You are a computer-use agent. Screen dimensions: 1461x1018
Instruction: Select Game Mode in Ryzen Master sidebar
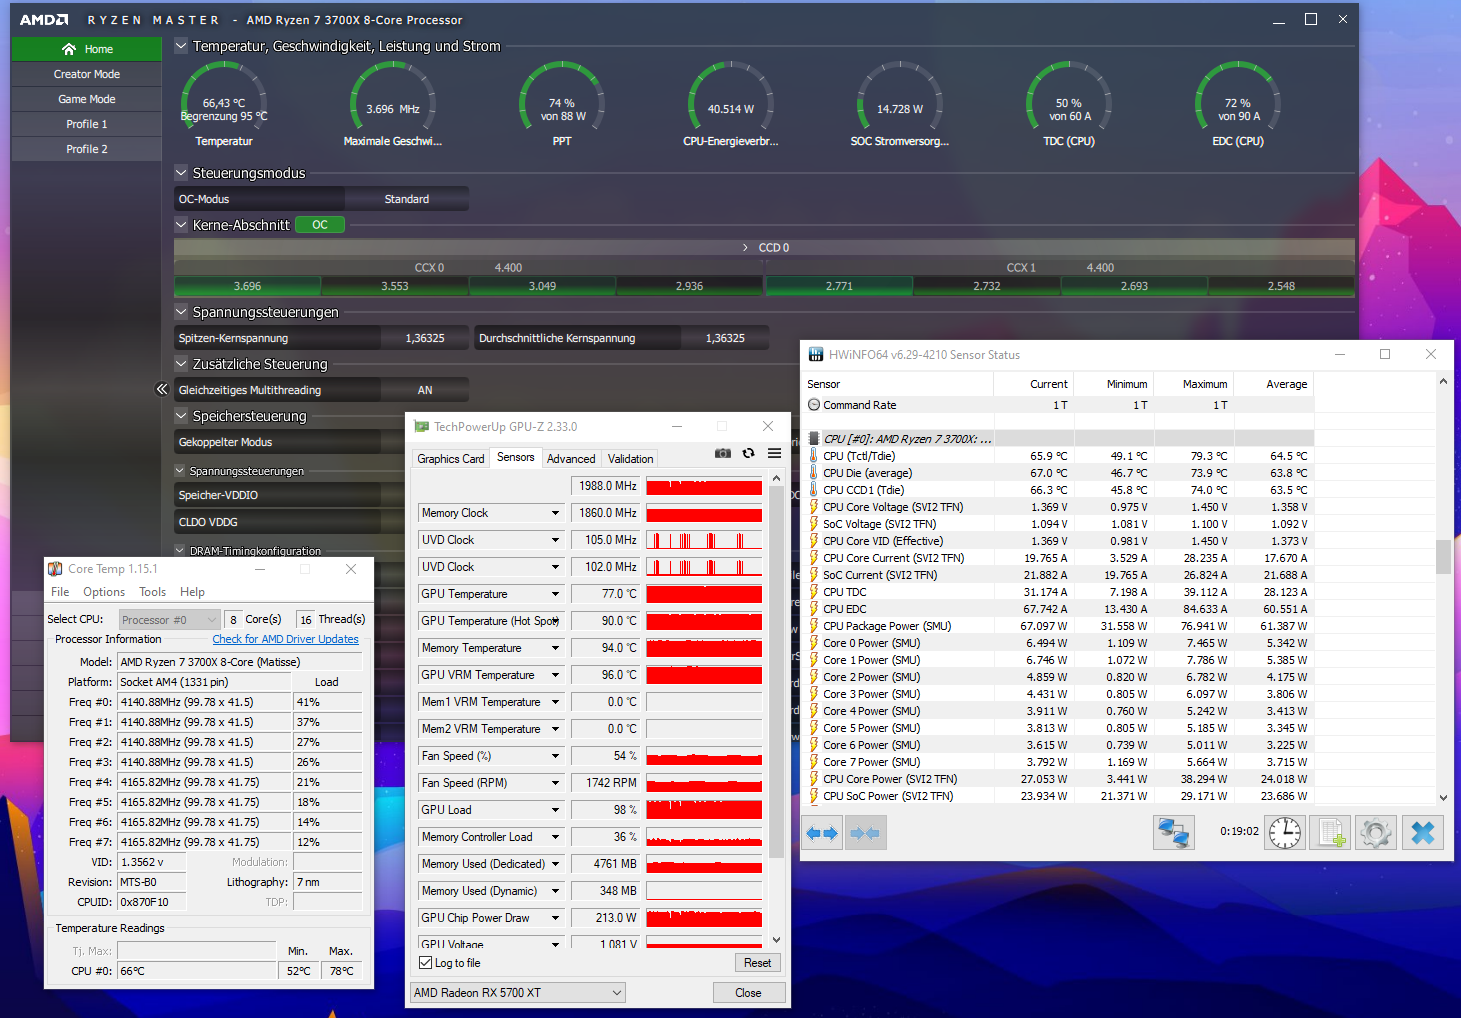(x=87, y=99)
